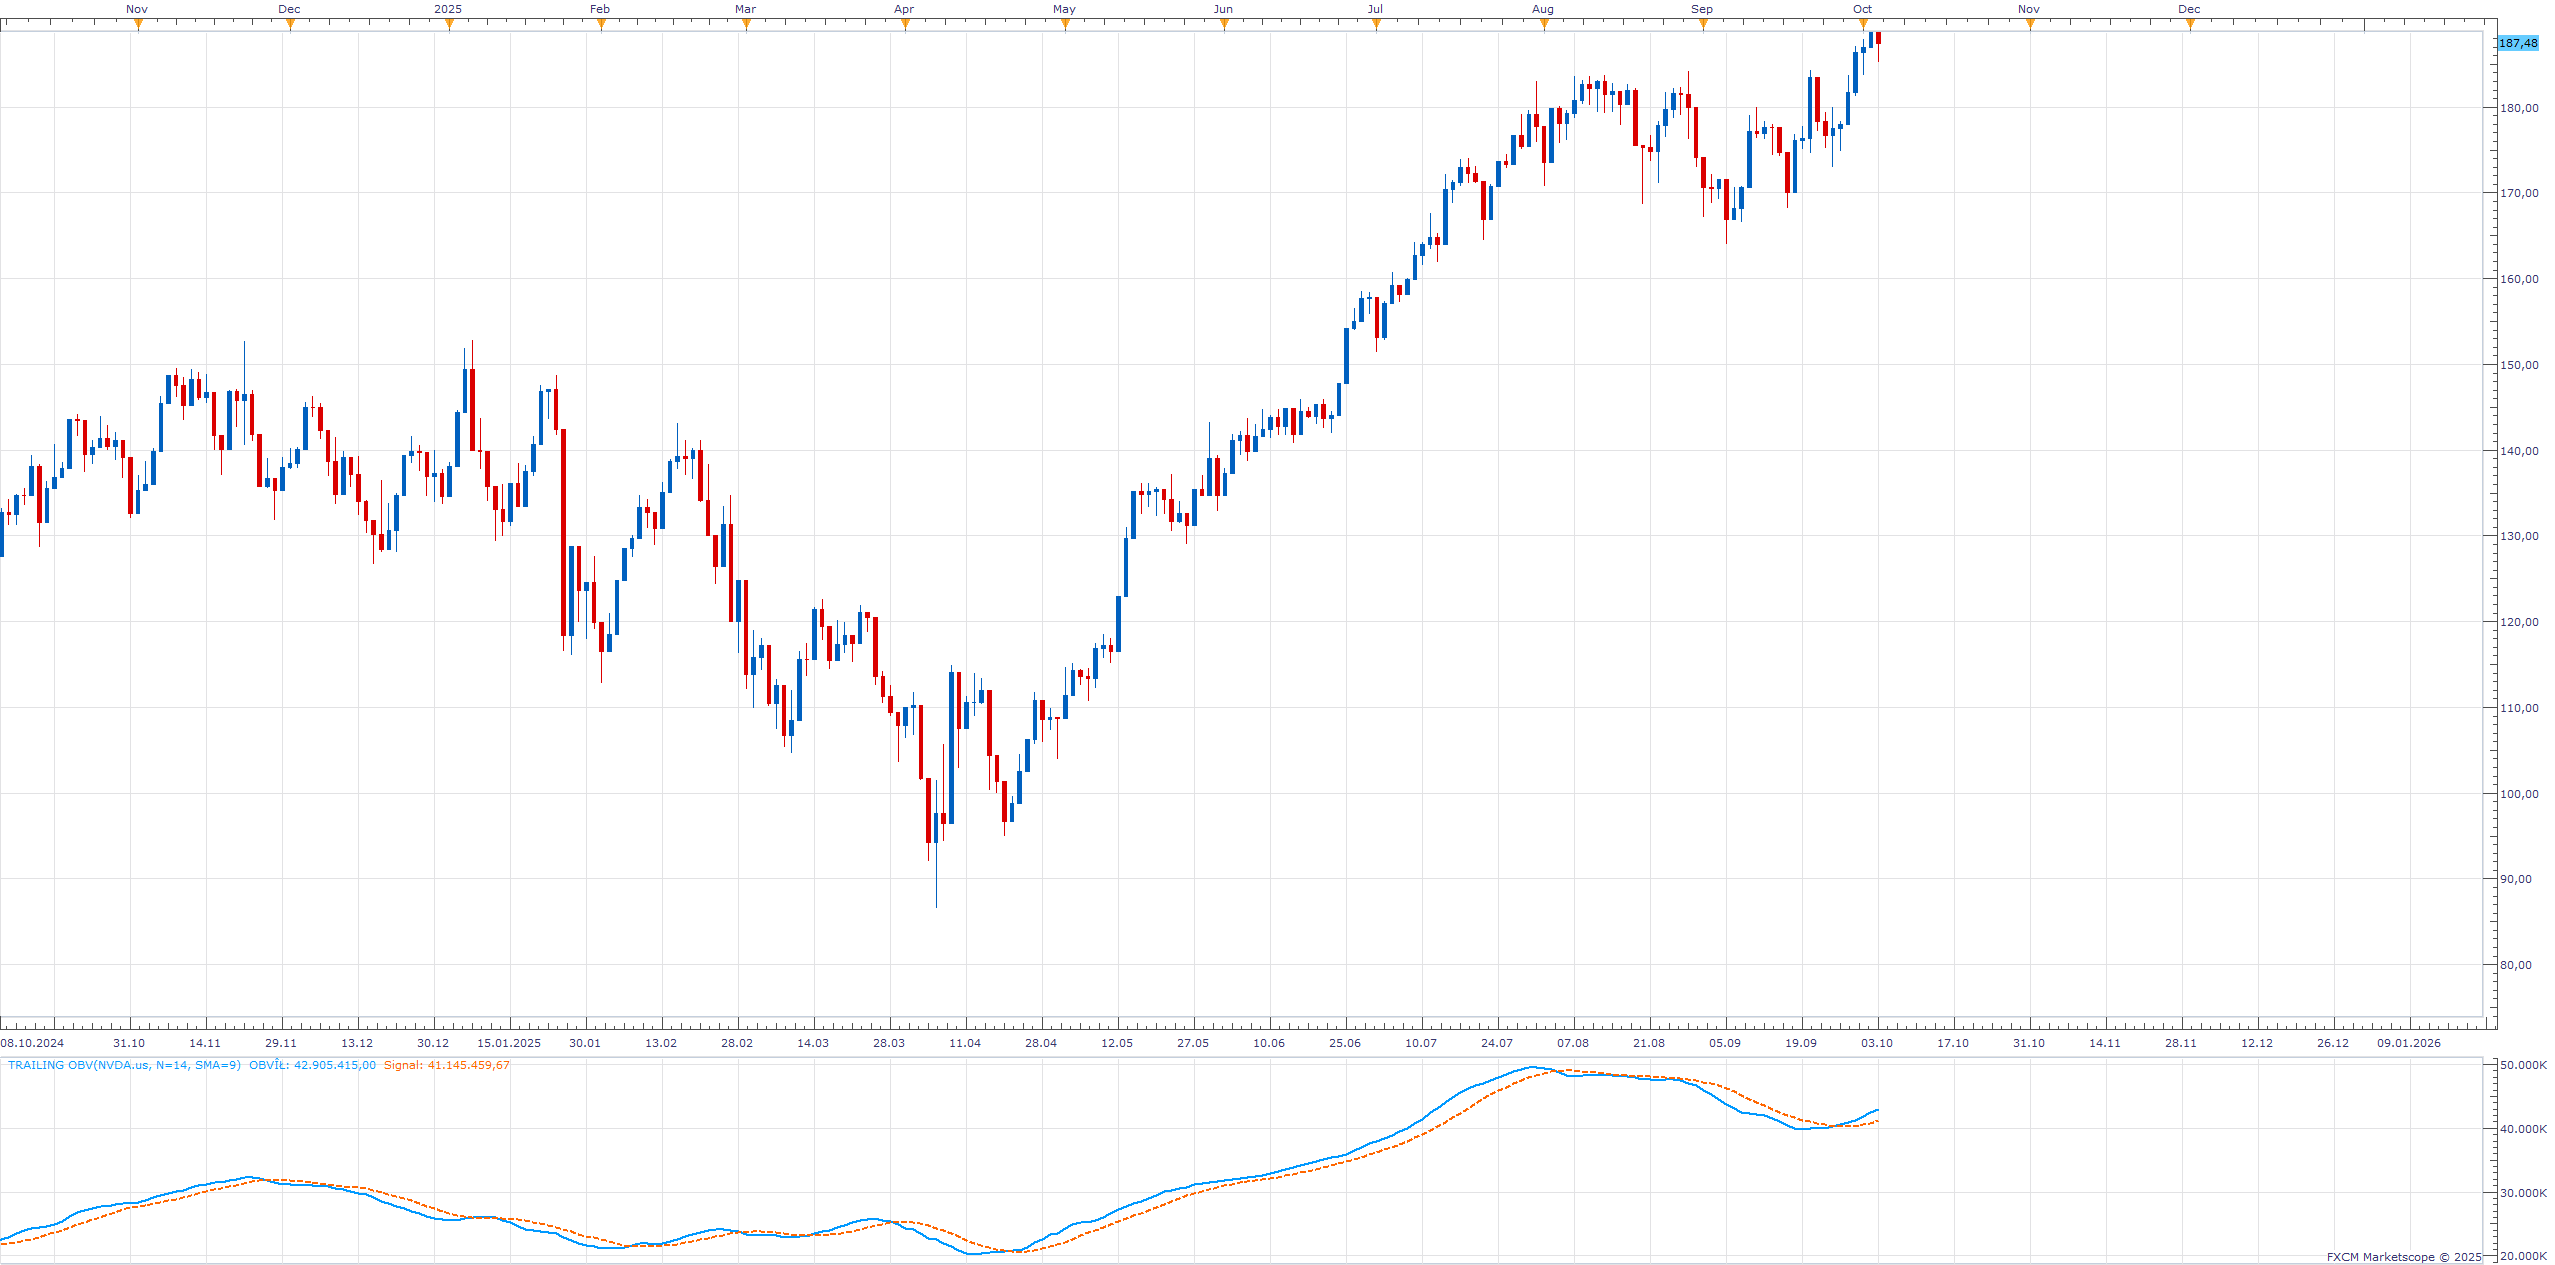Click the 07.08 date label
2555x1265 pixels.
(1573, 1043)
